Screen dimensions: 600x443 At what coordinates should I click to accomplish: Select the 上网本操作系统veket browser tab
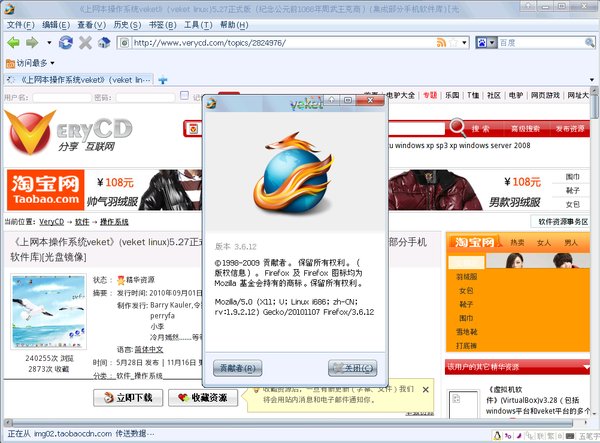click(79, 80)
